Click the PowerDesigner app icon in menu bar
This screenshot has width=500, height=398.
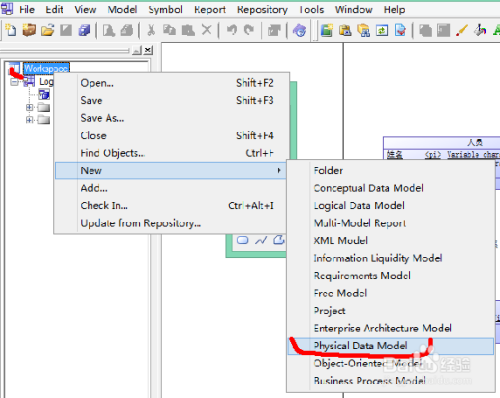tap(7, 8)
